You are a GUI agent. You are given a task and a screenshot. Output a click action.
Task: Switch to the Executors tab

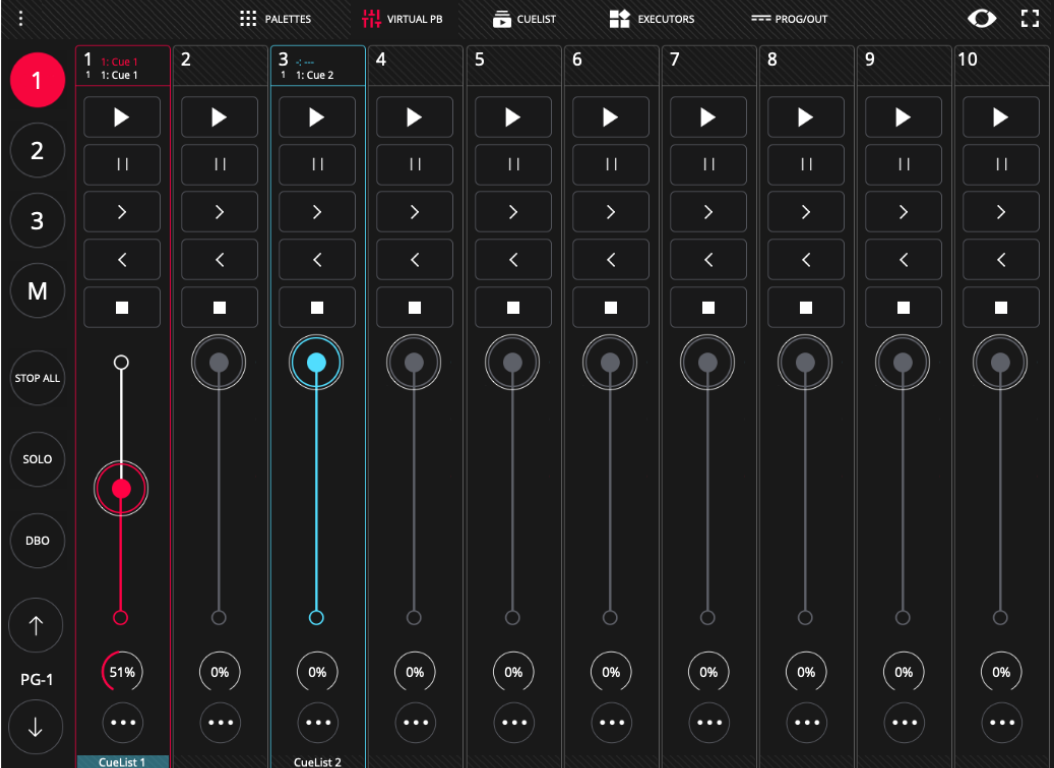(x=651, y=19)
